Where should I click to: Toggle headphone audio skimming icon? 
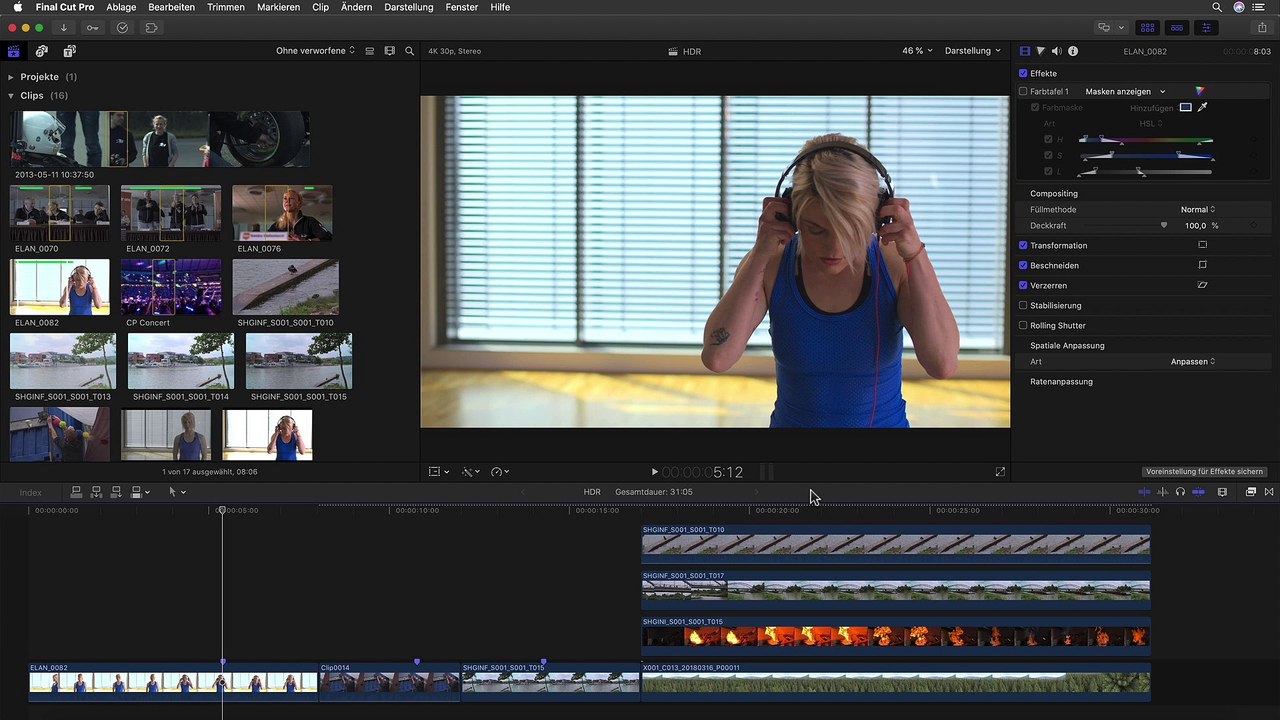coord(1180,492)
